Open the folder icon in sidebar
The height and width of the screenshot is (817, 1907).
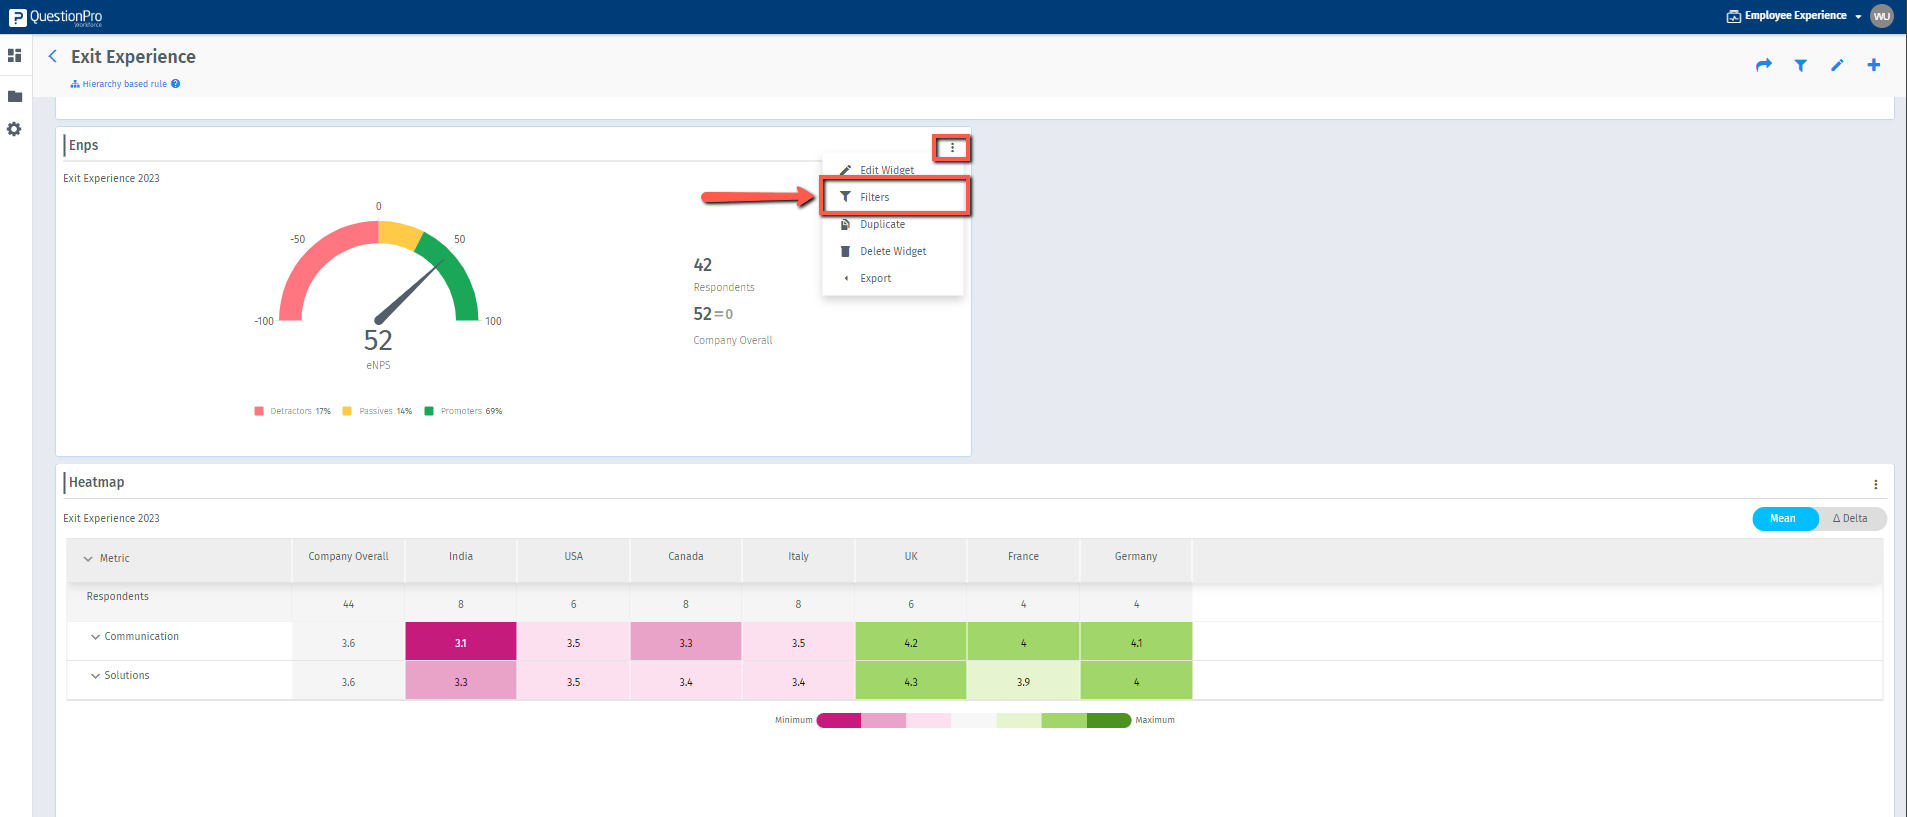coord(15,97)
